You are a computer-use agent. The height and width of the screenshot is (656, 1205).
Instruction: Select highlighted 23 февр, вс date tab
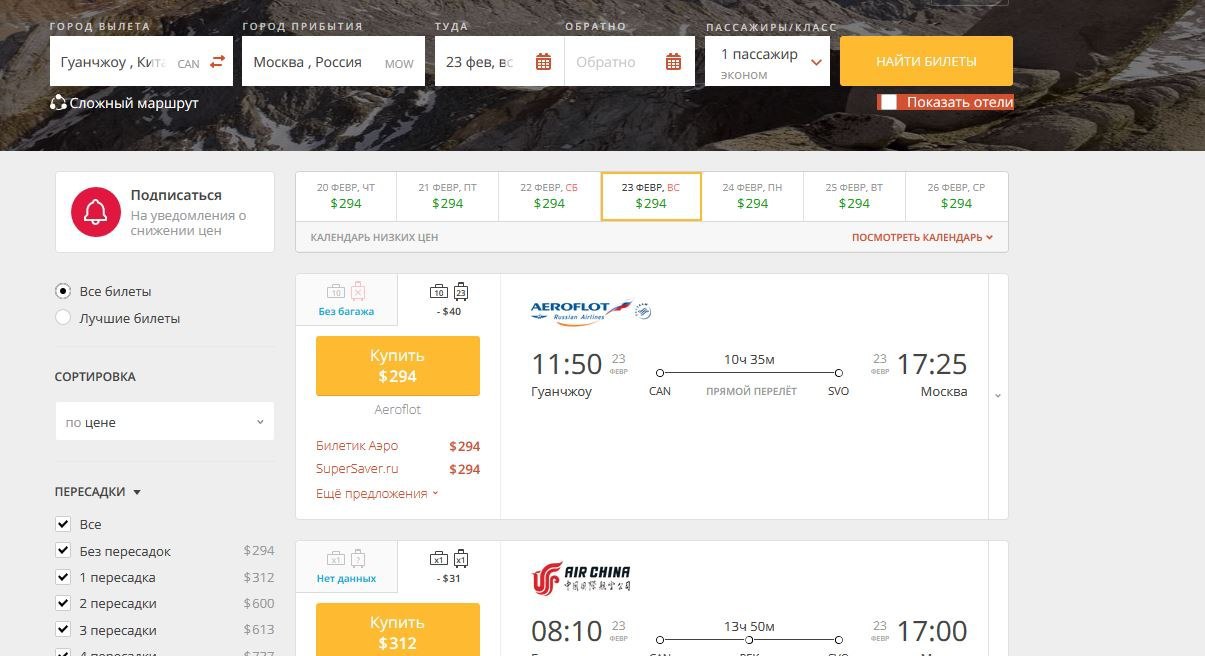pos(651,196)
